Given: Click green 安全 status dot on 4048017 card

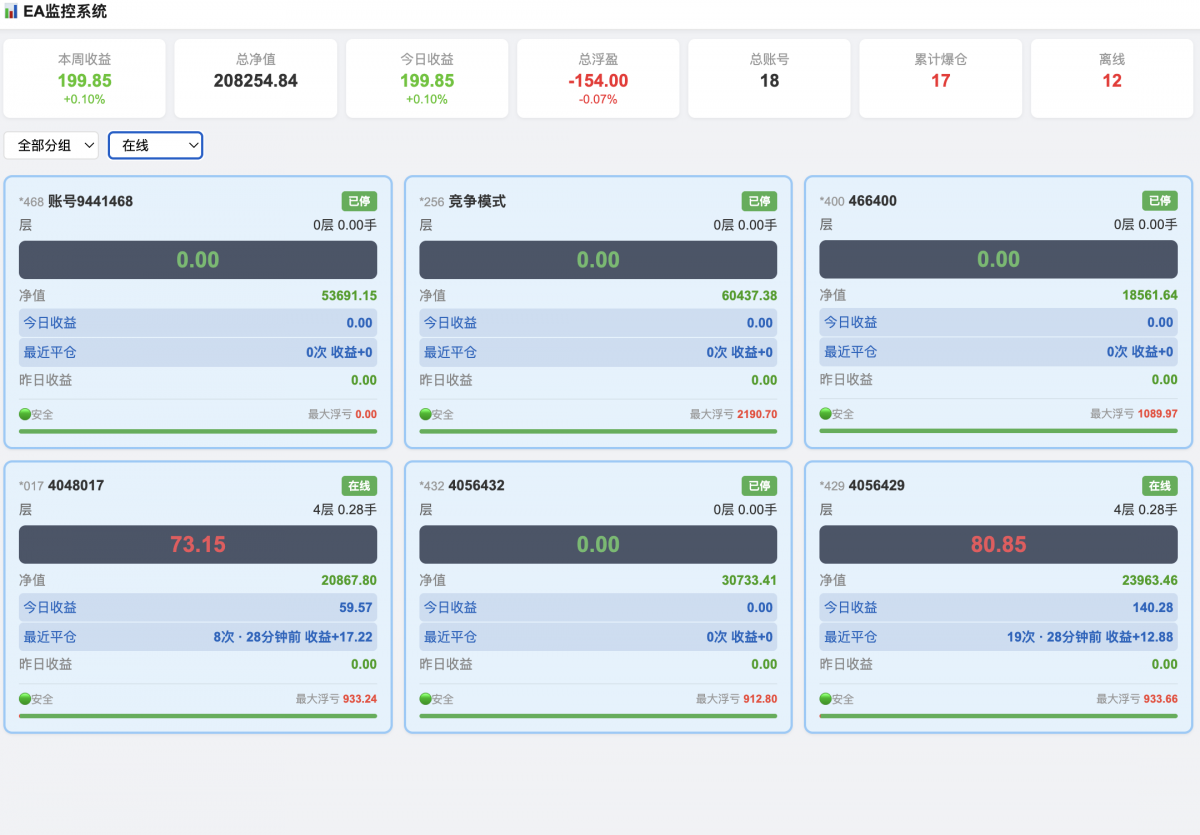Looking at the screenshot, I should point(25,699).
